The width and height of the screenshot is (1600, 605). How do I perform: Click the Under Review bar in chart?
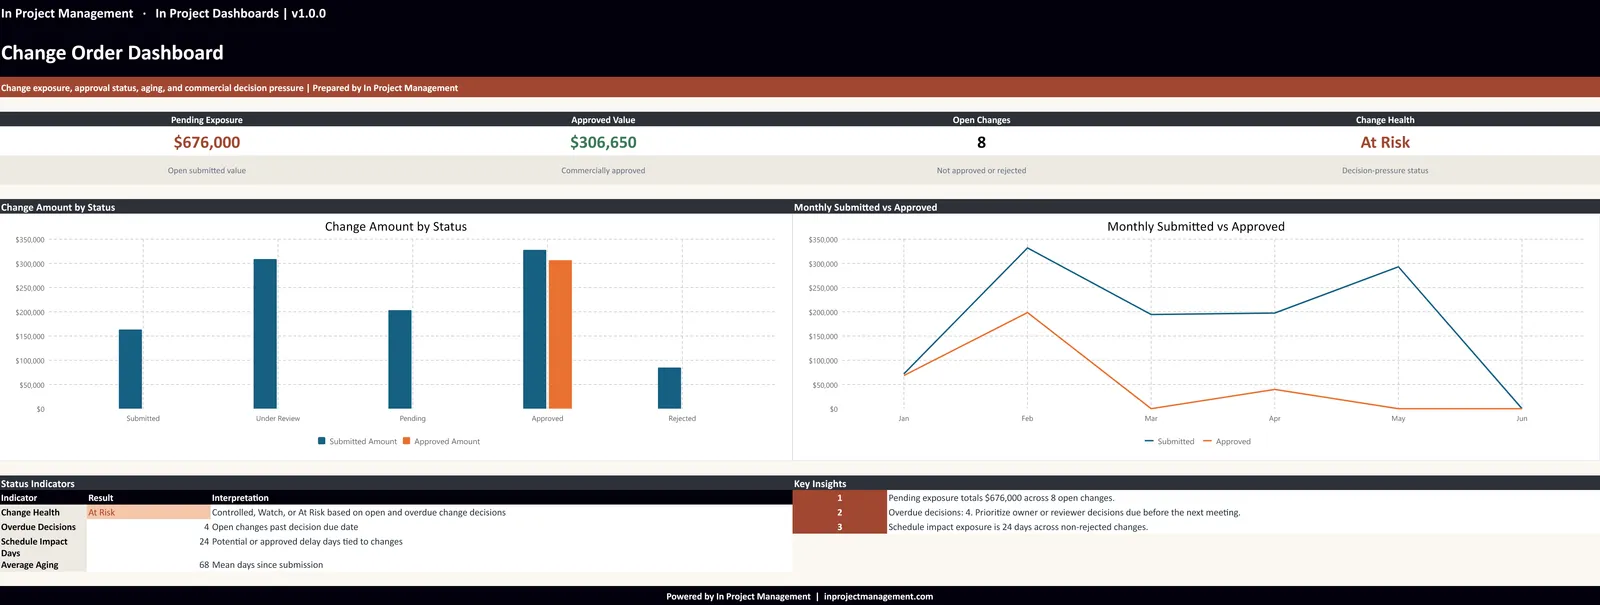point(265,334)
